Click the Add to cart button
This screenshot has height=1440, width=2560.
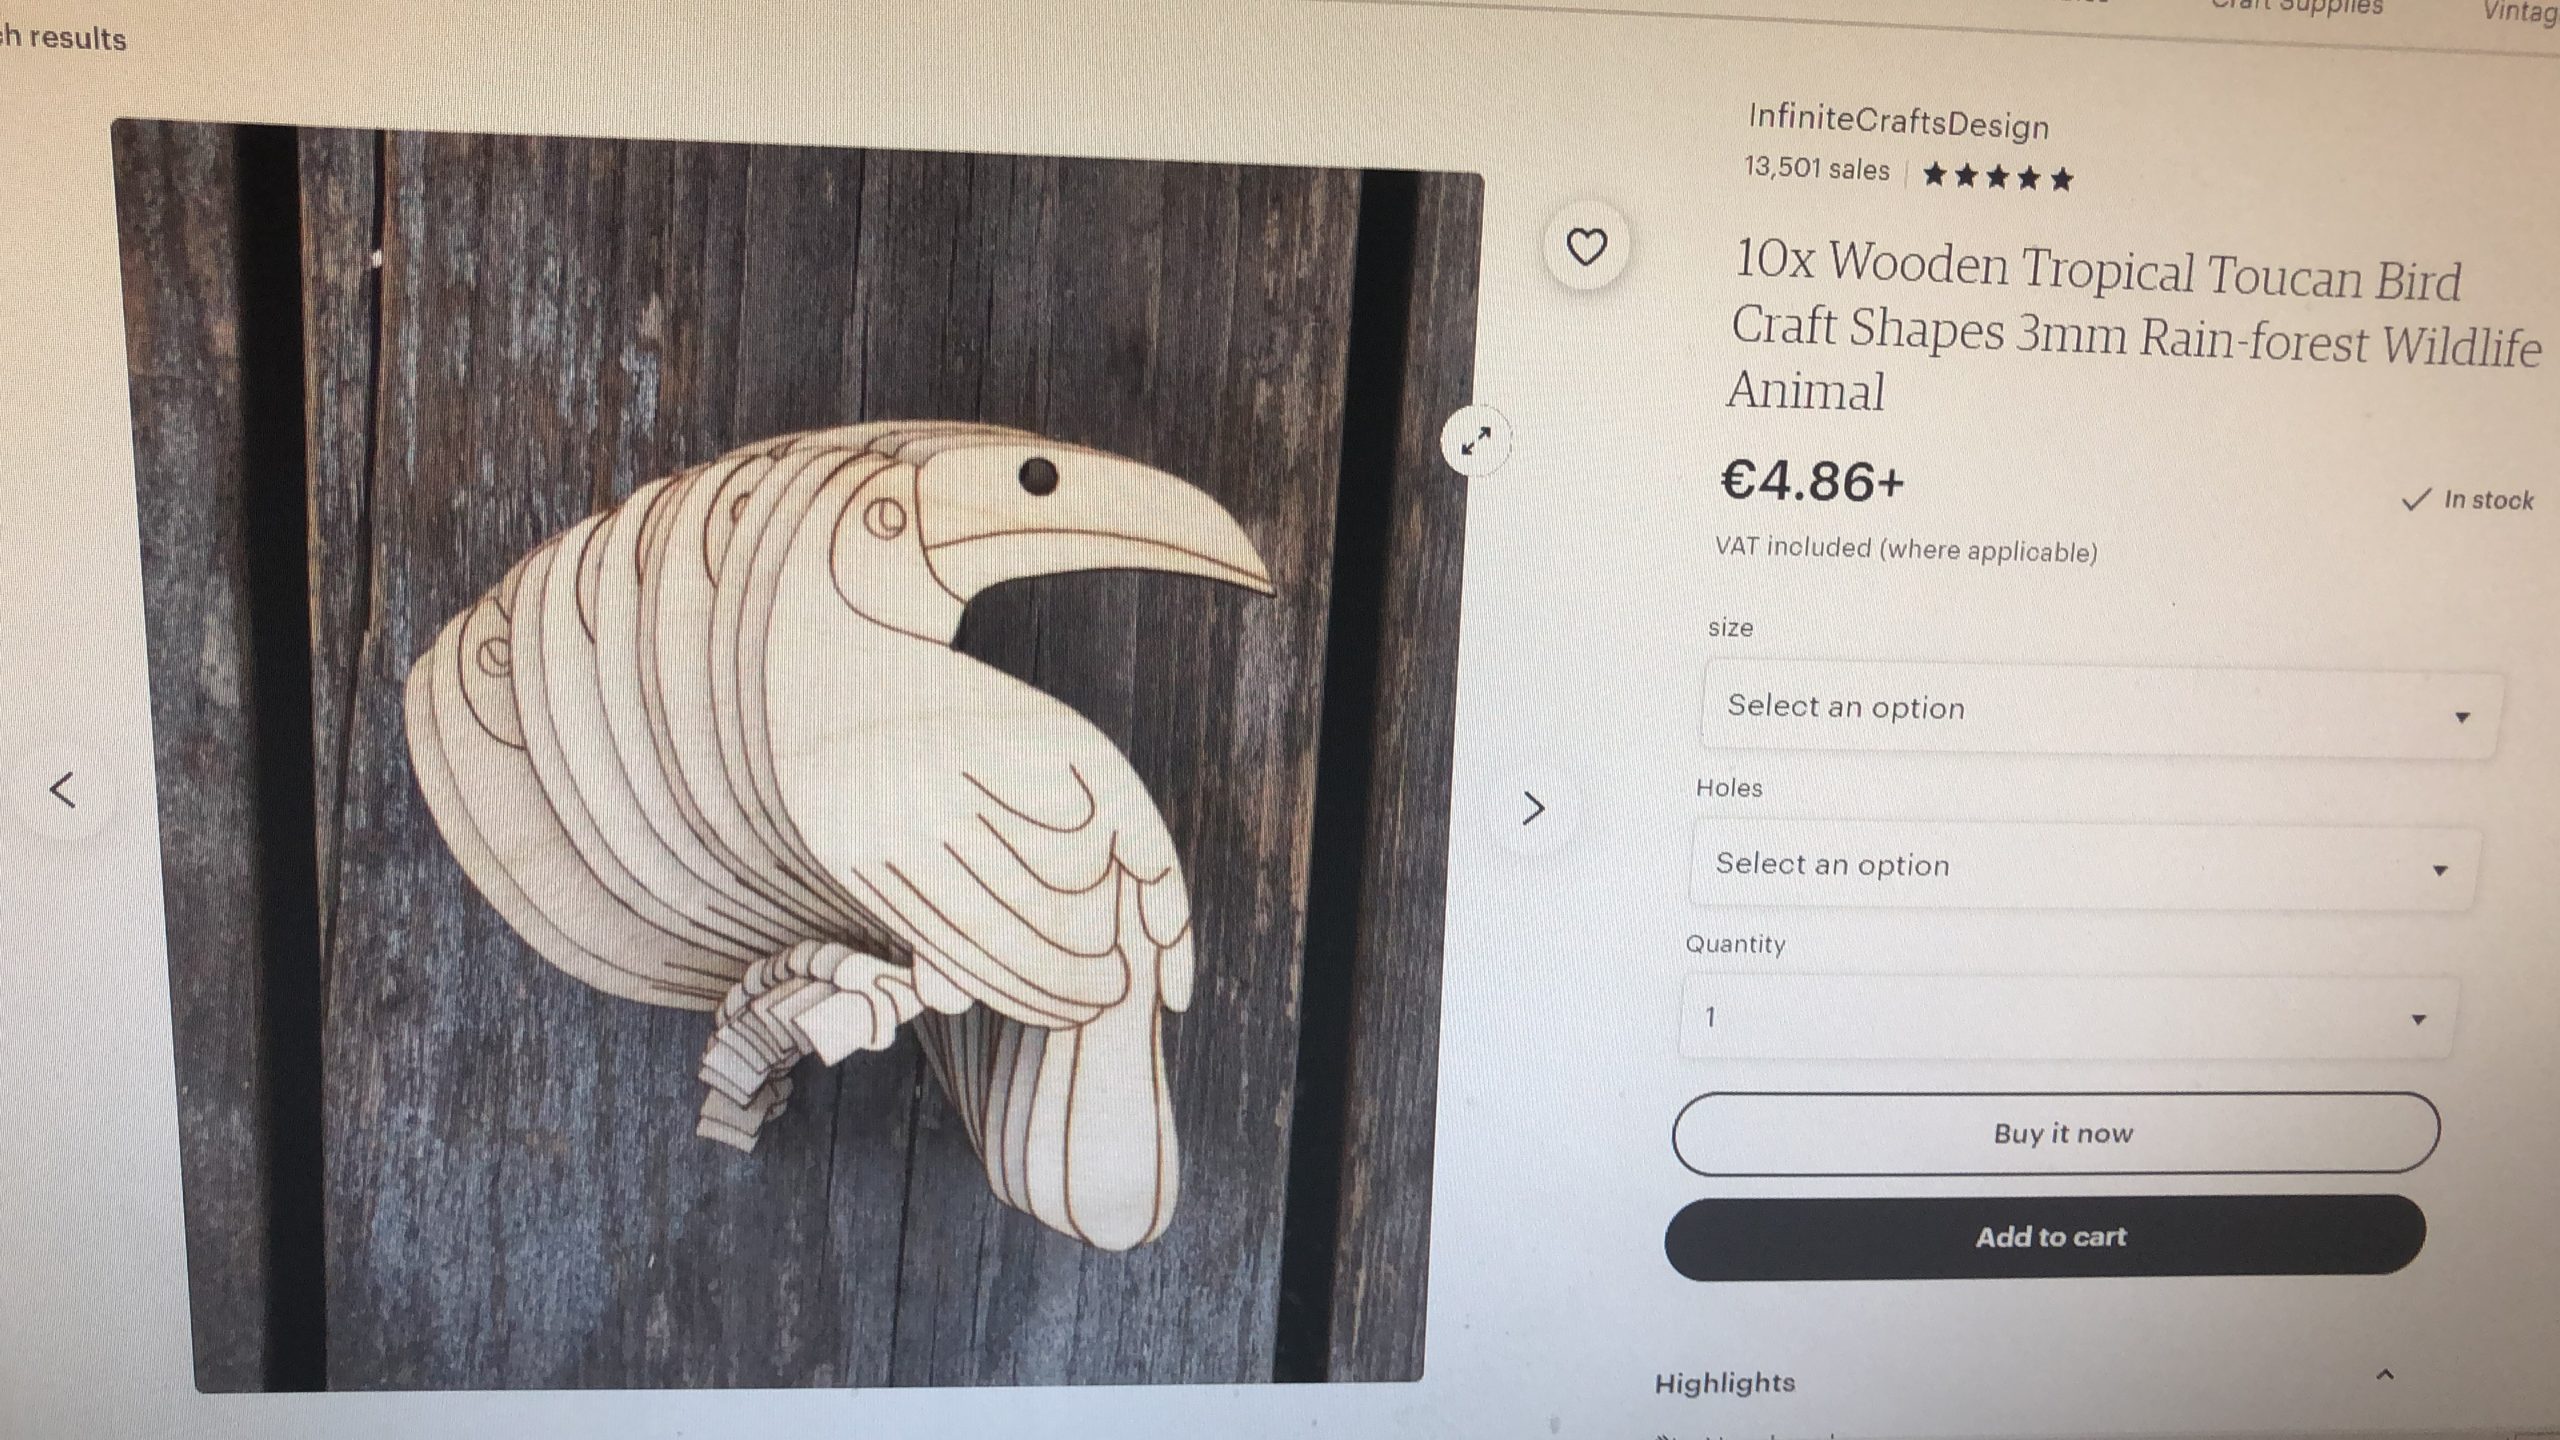tap(2046, 1237)
